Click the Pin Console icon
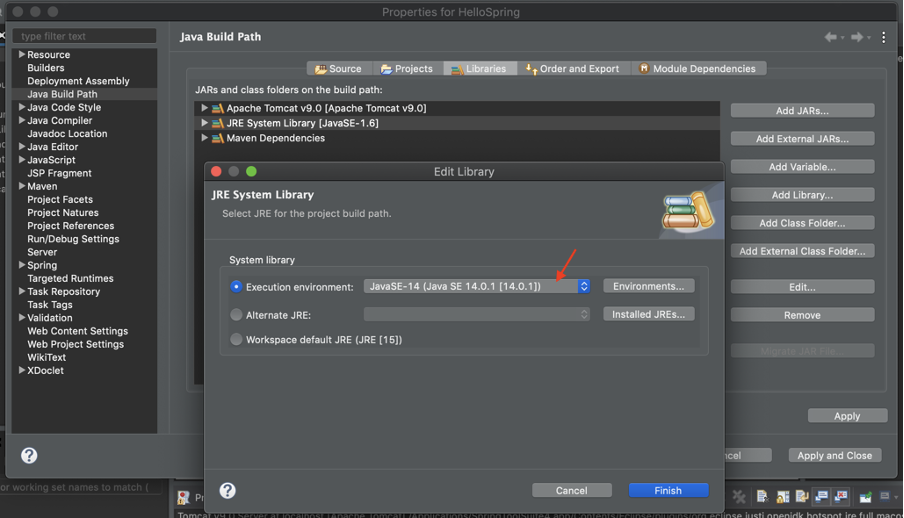Image resolution: width=904 pixels, height=518 pixels. 865,497
